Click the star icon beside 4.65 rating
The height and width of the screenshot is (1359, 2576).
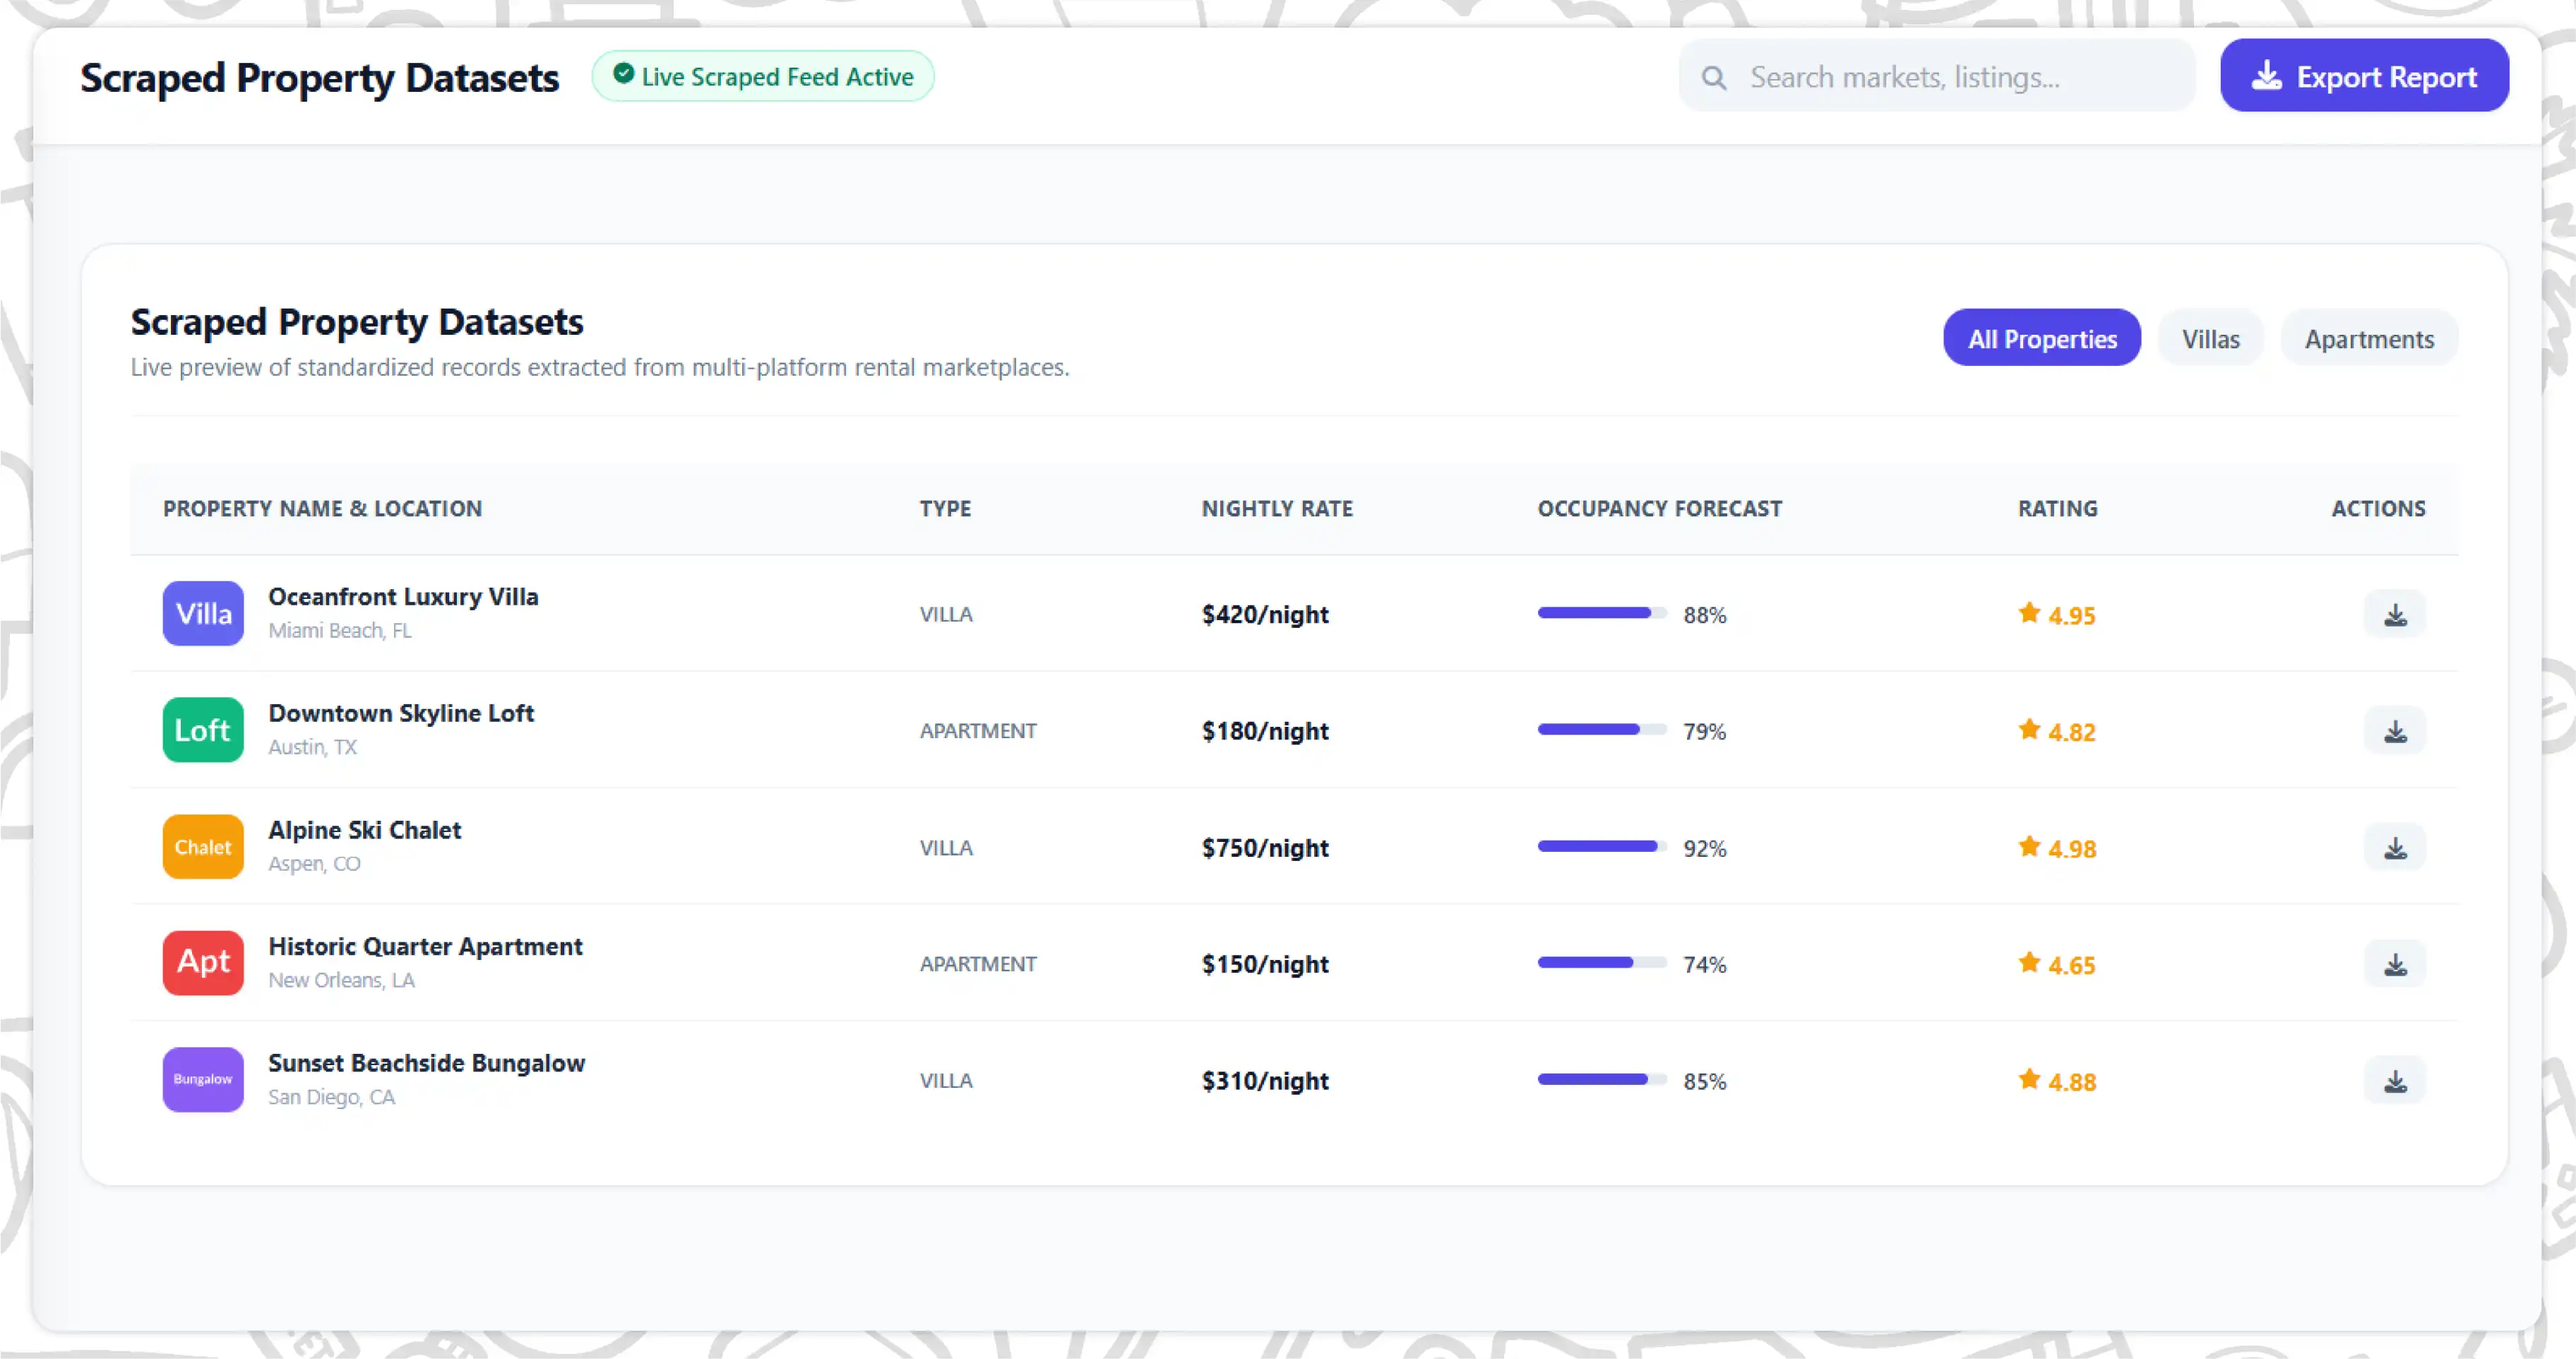click(2028, 963)
